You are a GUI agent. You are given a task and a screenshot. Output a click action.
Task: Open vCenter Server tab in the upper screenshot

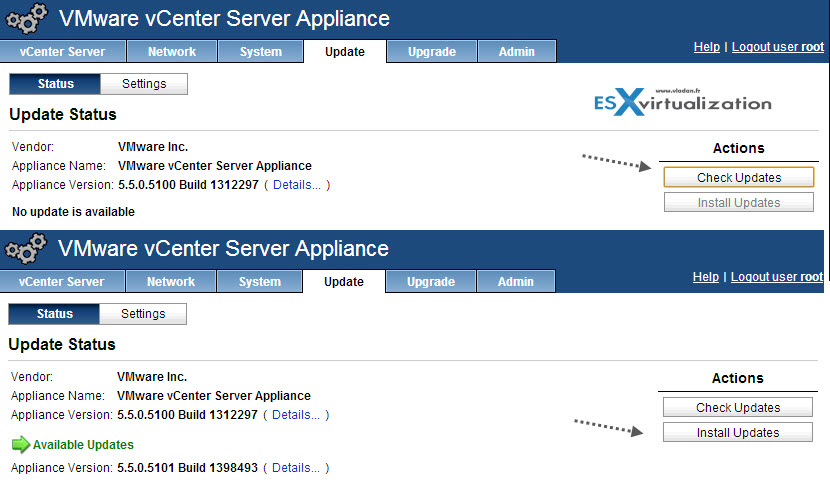[62, 51]
